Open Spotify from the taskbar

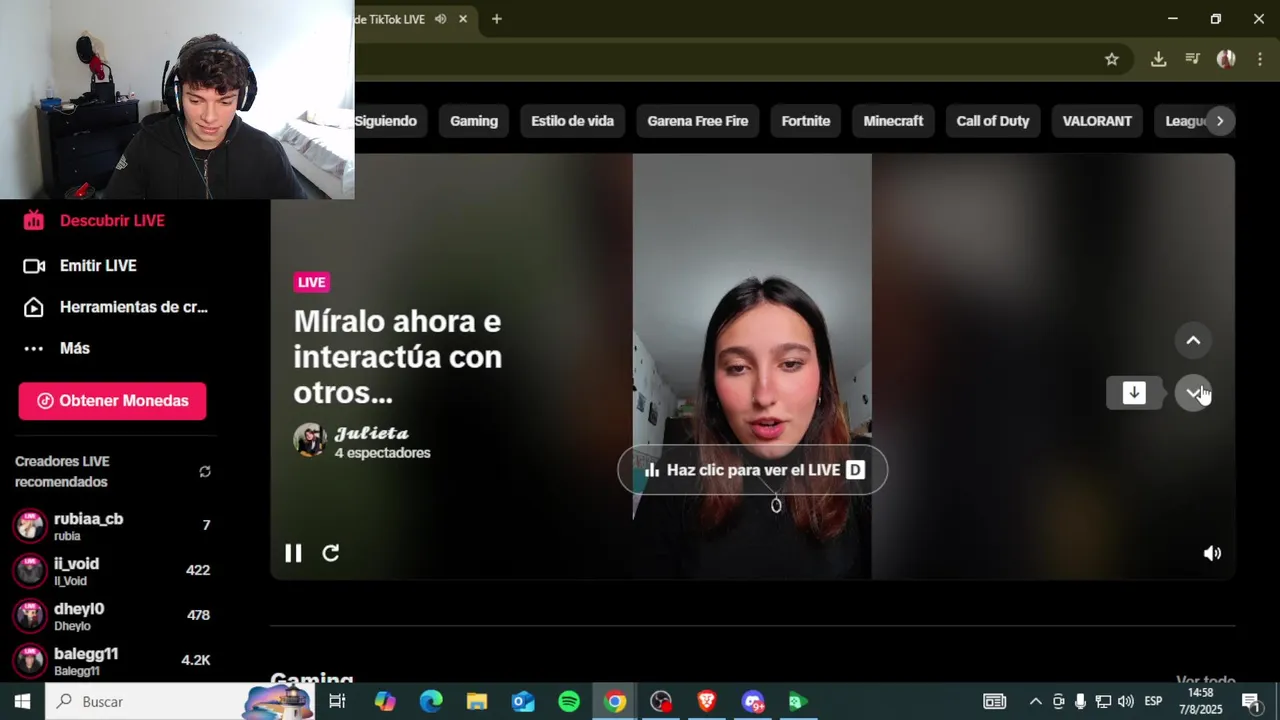569,701
